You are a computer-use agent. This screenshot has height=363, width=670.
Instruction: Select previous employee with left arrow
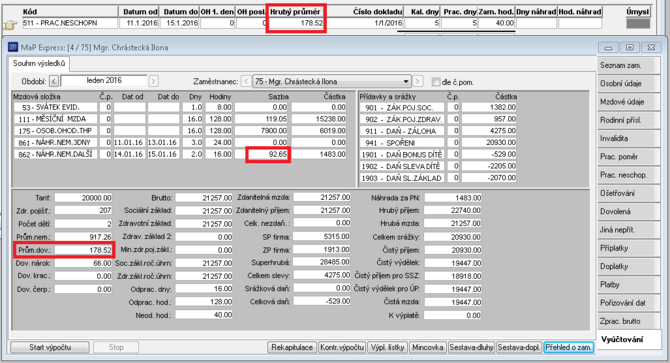pyautogui.click(x=246, y=81)
